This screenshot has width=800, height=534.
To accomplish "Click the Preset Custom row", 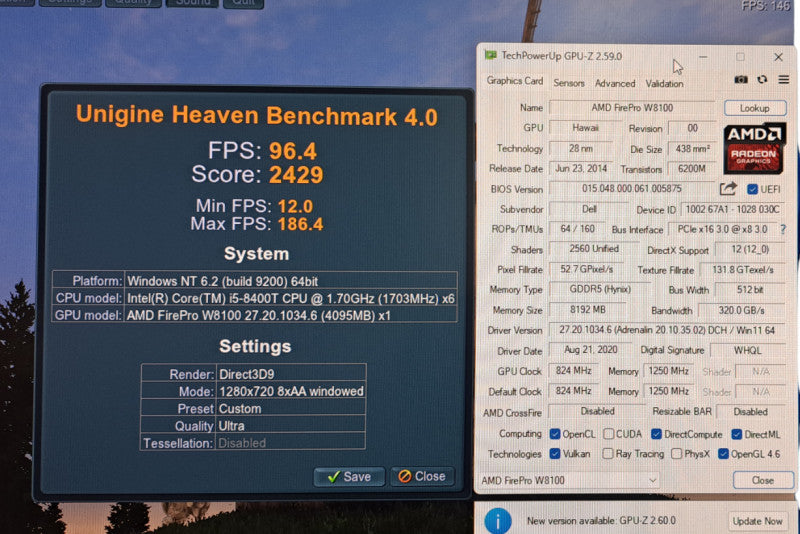I will coord(254,409).
